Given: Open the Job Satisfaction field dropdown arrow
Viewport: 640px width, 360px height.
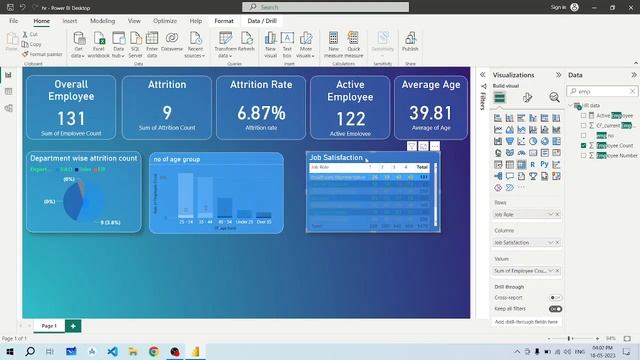Looking at the screenshot, I should pyautogui.click(x=550, y=242).
